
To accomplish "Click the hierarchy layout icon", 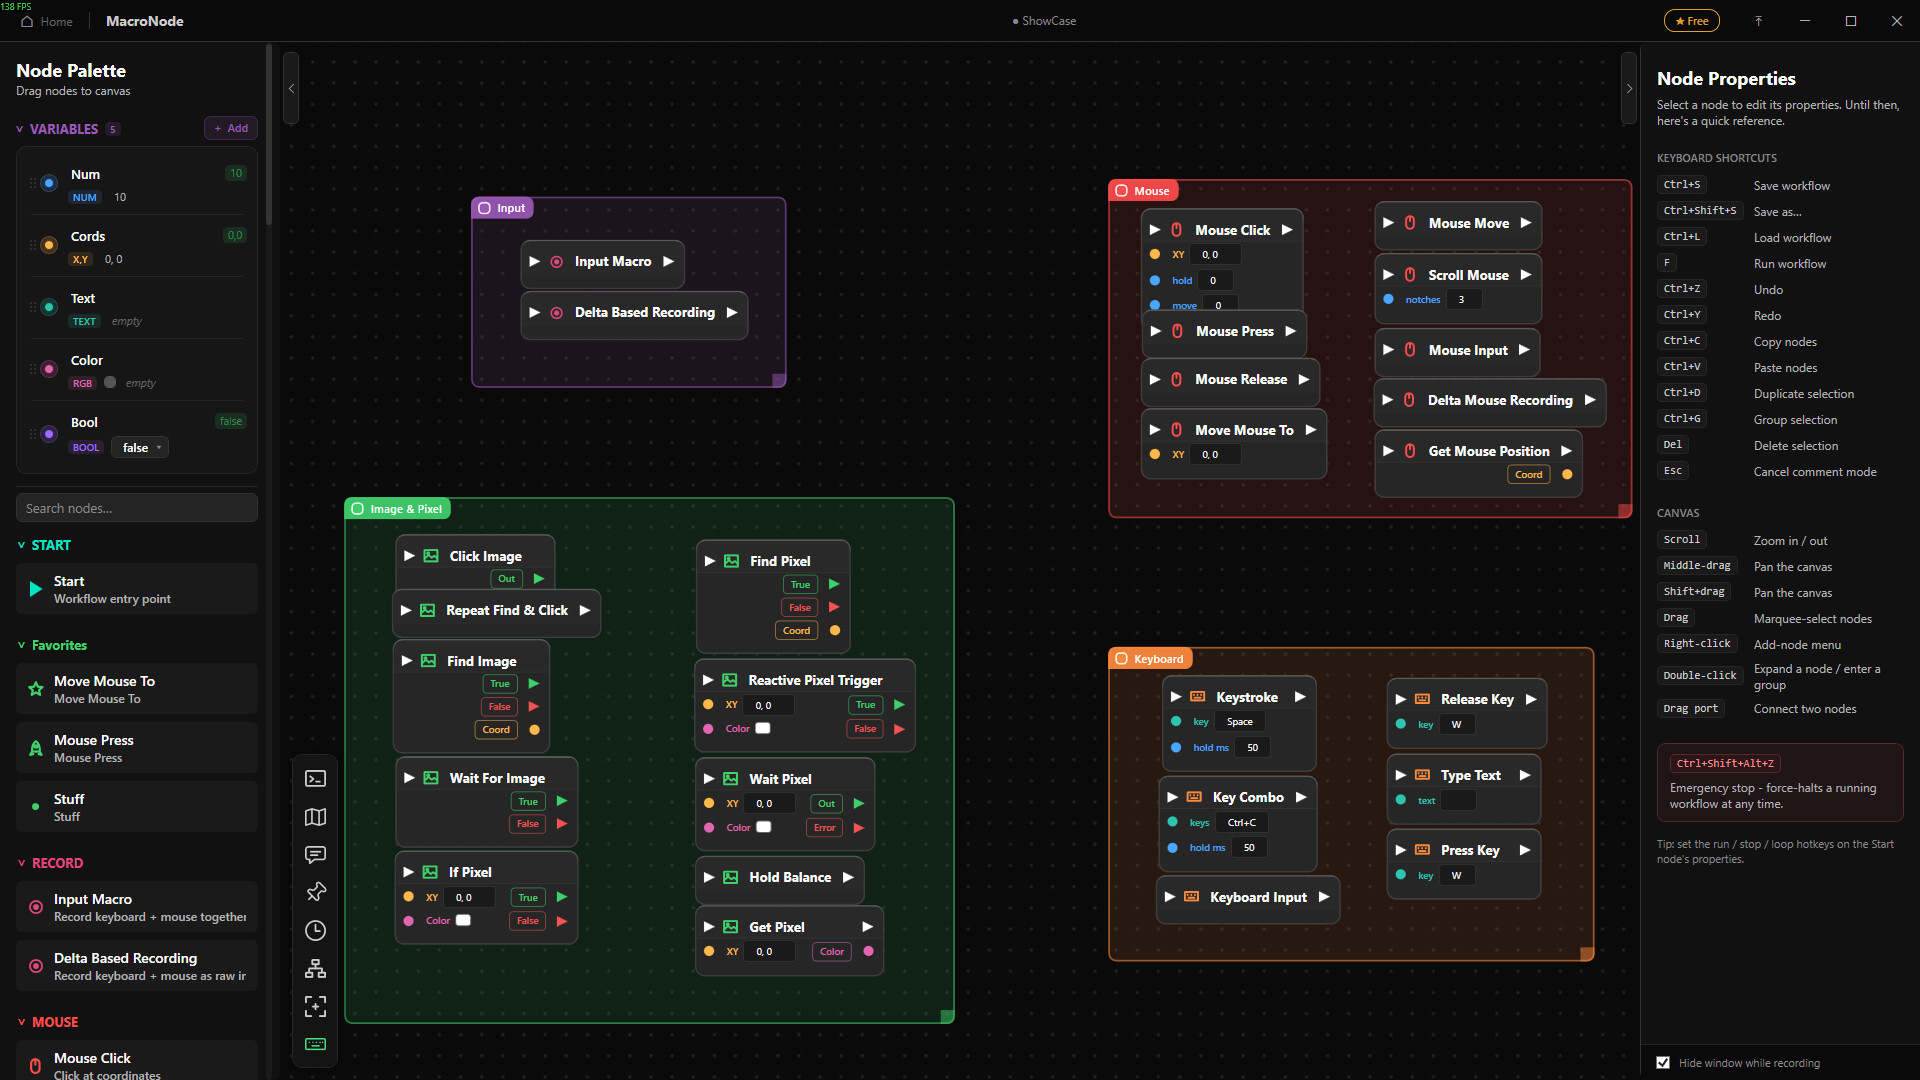I will pyautogui.click(x=315, y=968).
